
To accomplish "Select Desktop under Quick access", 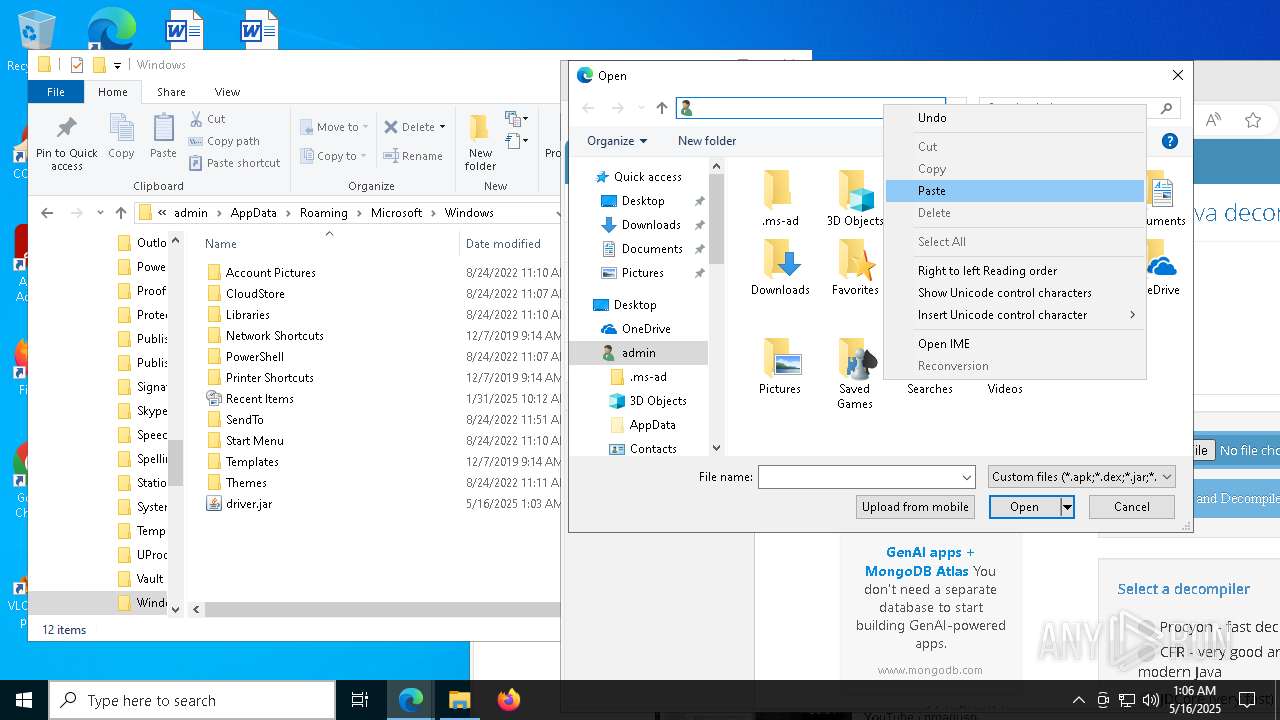I will pyautogui.click(x=643, y=201).
